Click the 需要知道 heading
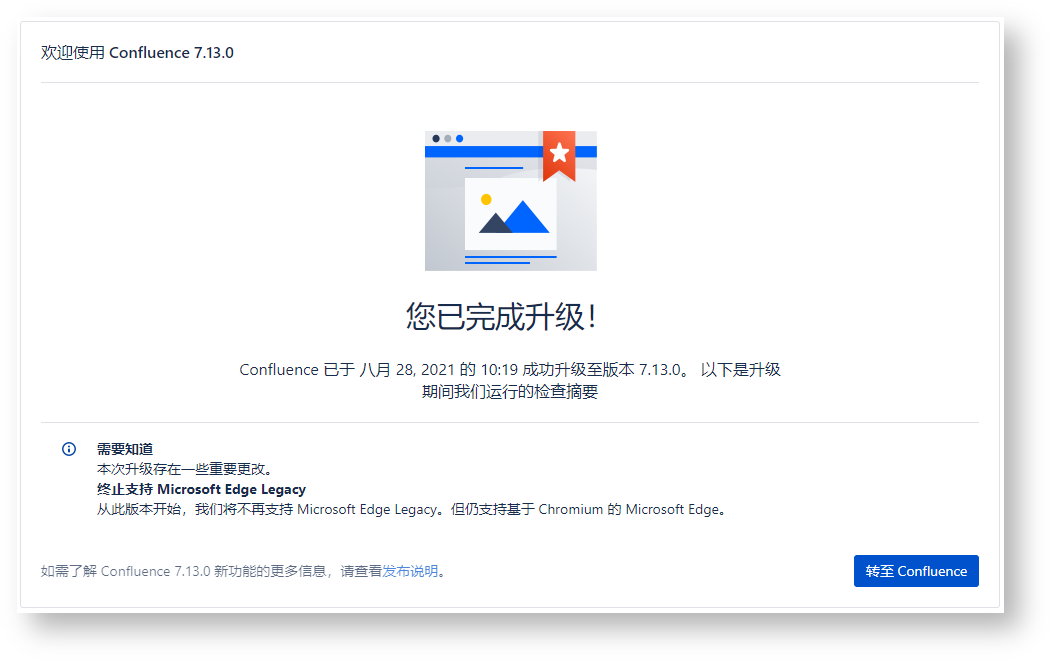1052x661 pixels. 125,449
